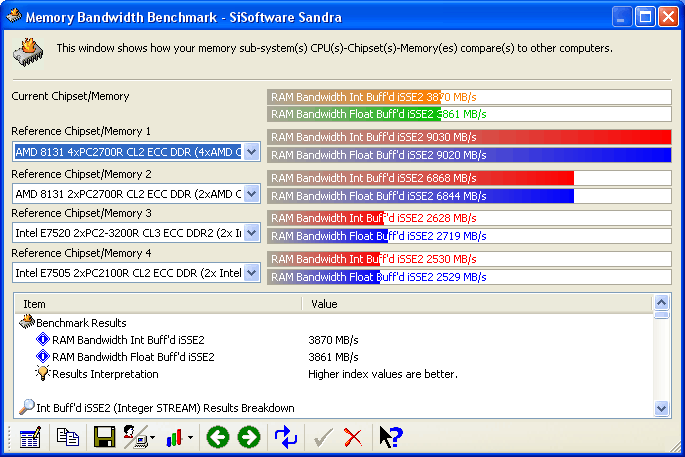The image size is (685, 457).
Task: Activate the What's This help cursor icon
Action: tap(391, 437)
